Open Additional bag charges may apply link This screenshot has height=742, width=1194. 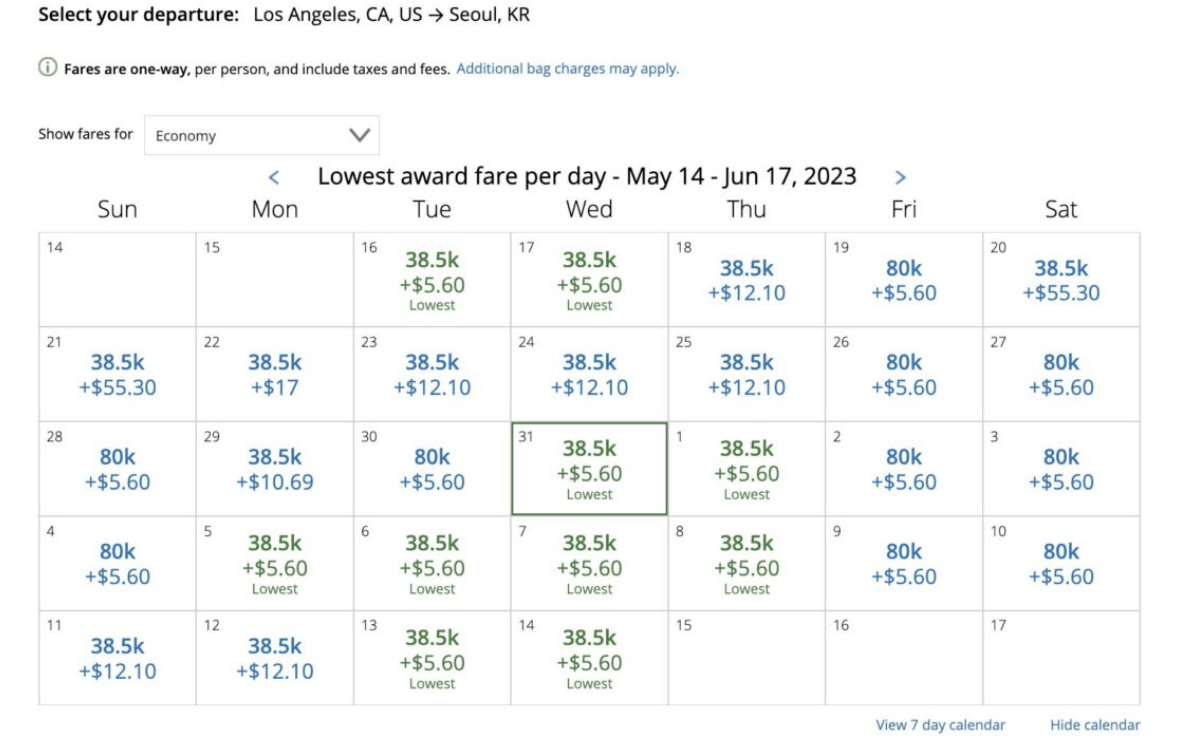[567, 69]
